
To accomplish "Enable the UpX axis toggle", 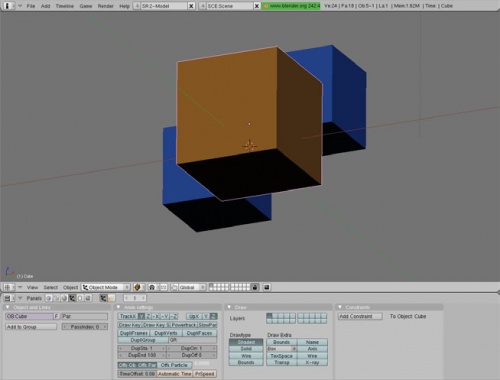I will coord(194,316).
